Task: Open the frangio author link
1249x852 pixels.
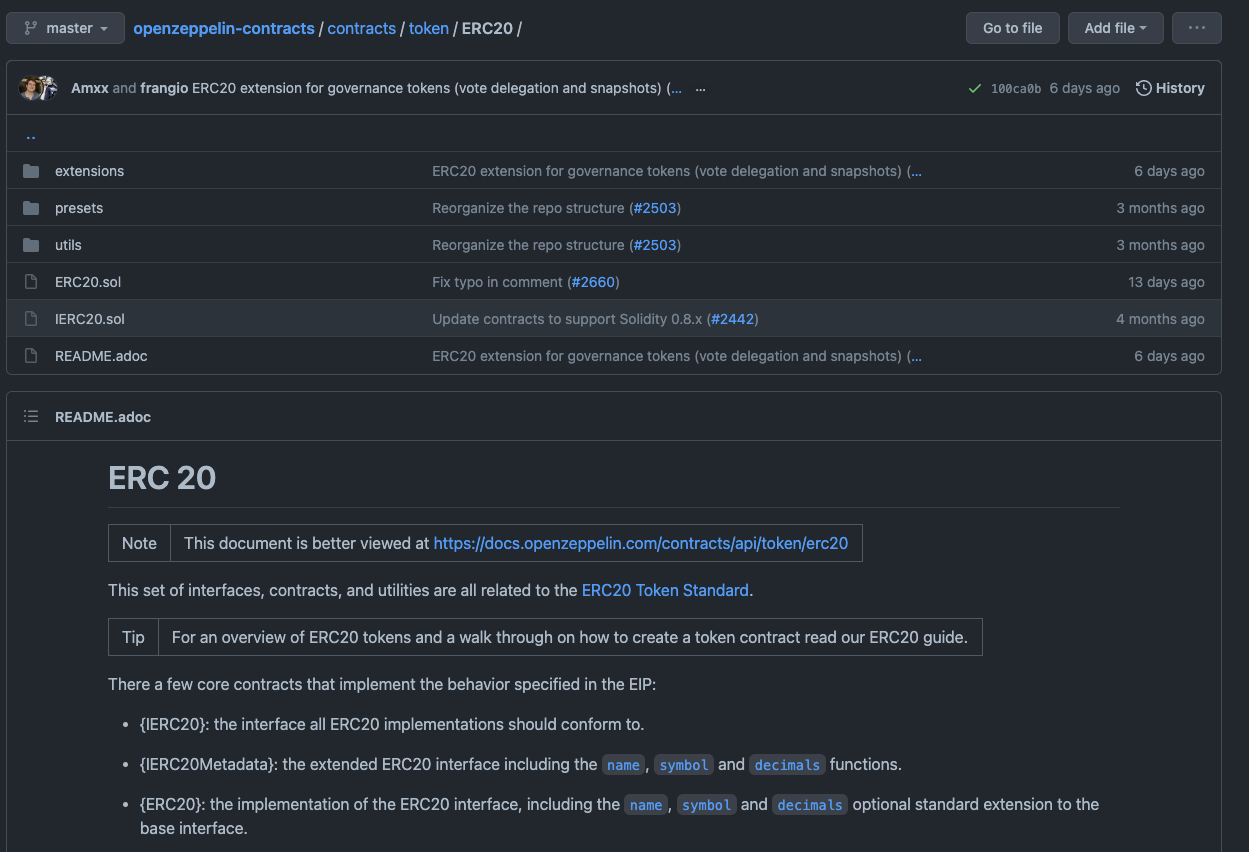Action: point(164,88)
